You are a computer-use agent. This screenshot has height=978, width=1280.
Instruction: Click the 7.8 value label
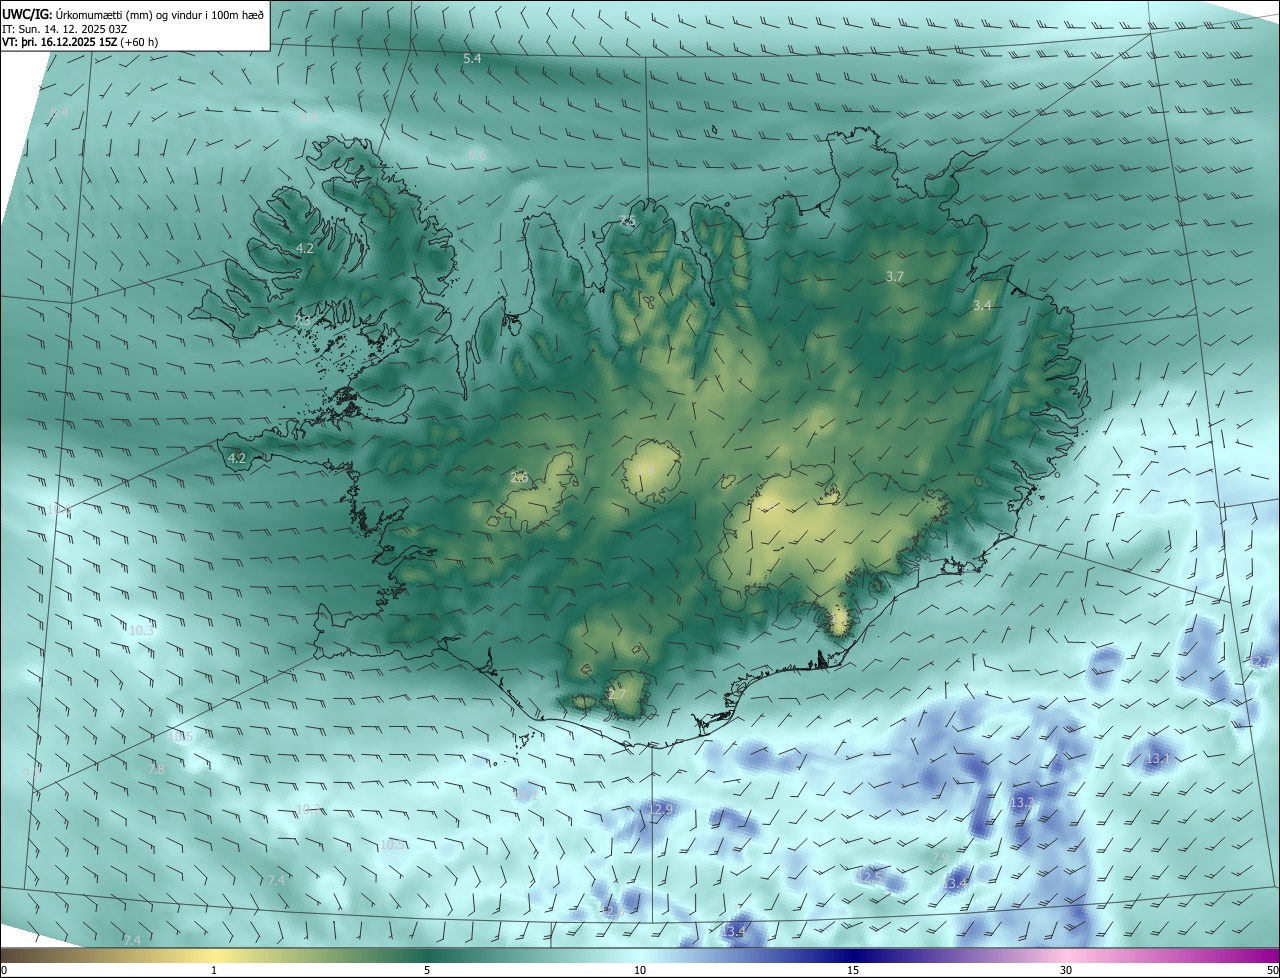[x=156, y=769]
